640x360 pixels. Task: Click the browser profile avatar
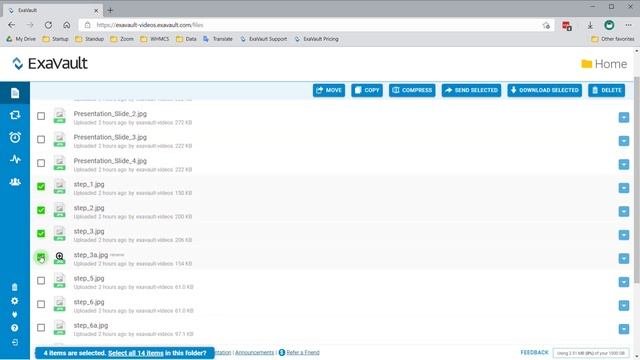(609, 25)
